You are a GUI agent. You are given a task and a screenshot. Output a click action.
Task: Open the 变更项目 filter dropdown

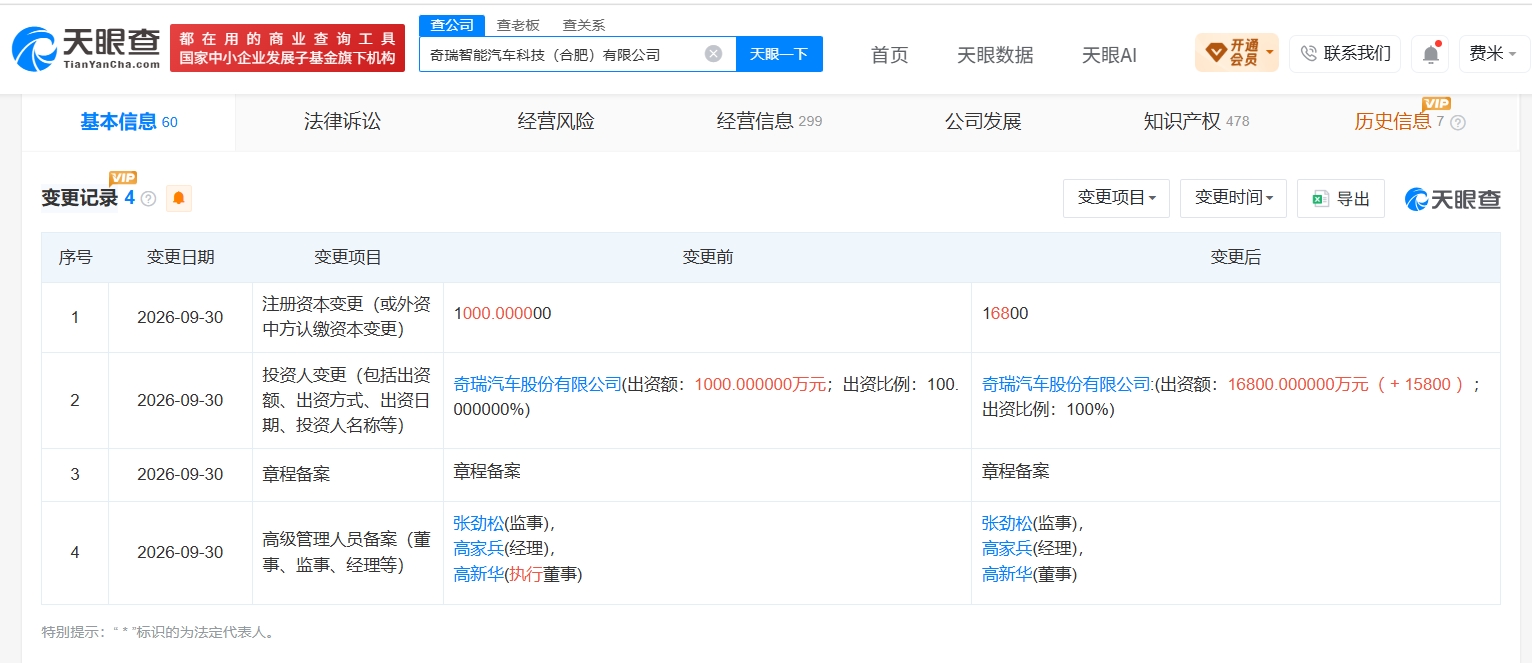click(1116, 198)
